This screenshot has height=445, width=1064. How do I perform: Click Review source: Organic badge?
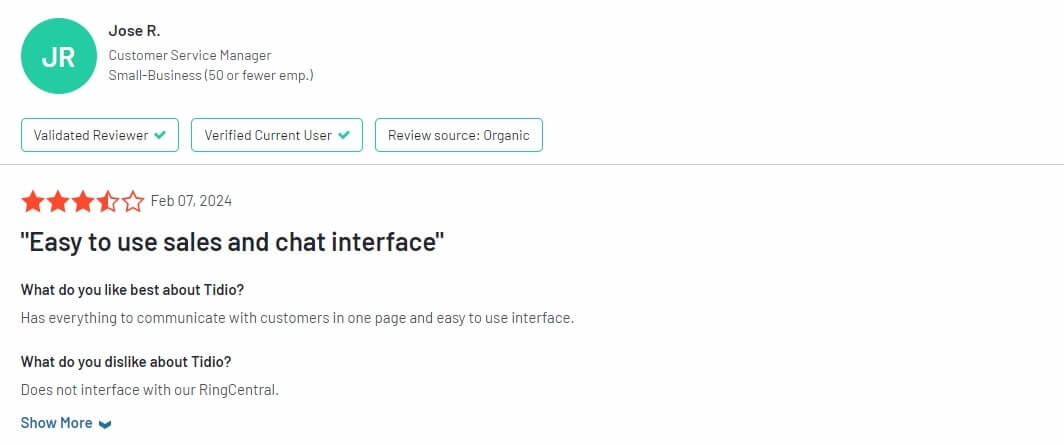pos(459,135)
